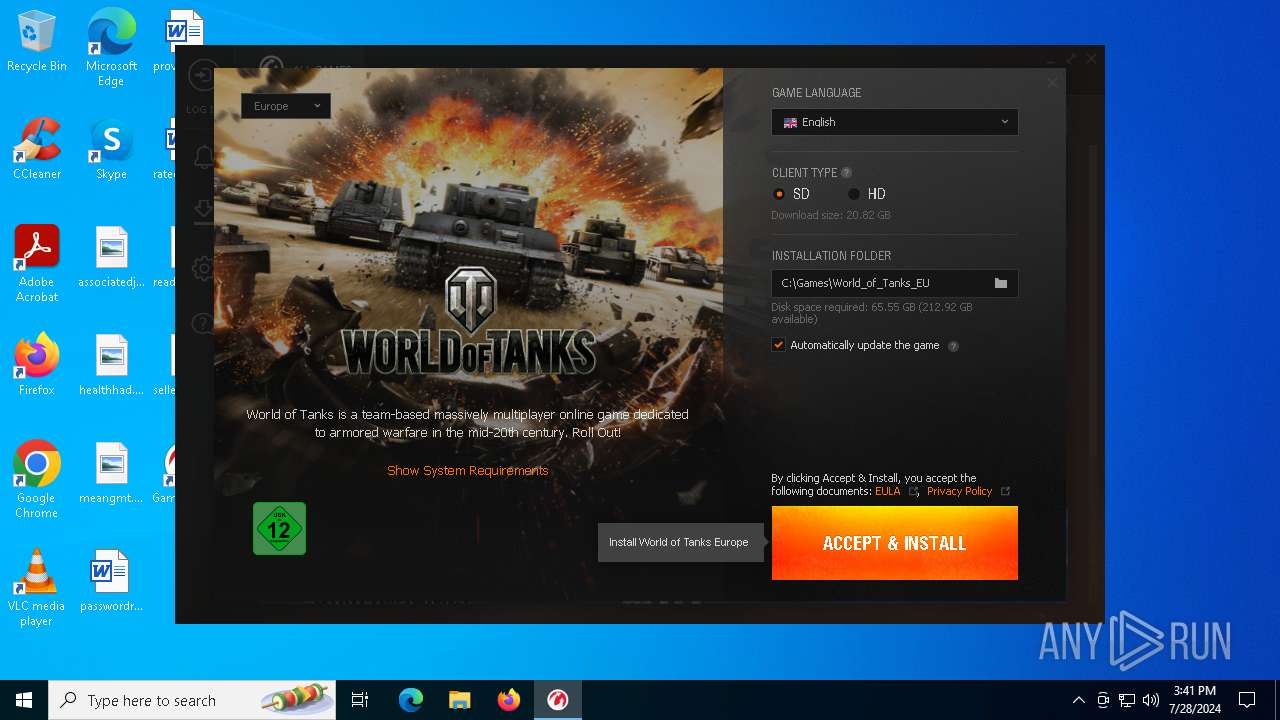Click the network tray icon
The height and width of the screenshot is (720, 1280).
1127,700
